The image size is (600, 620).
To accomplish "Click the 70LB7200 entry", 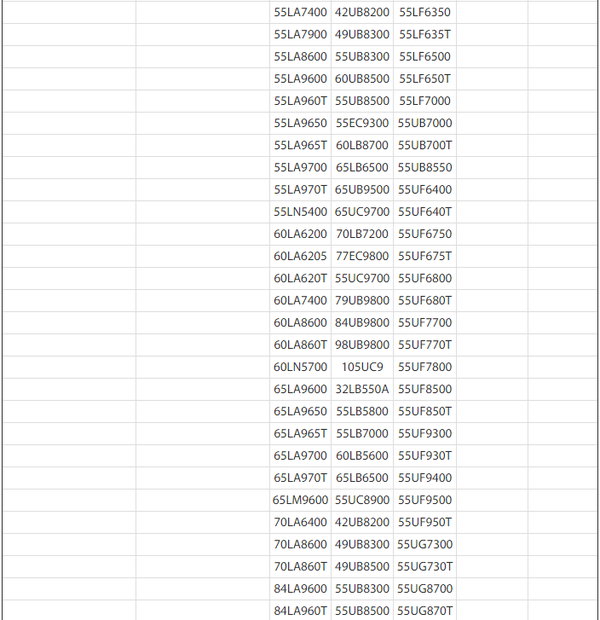I will (362, 234).
